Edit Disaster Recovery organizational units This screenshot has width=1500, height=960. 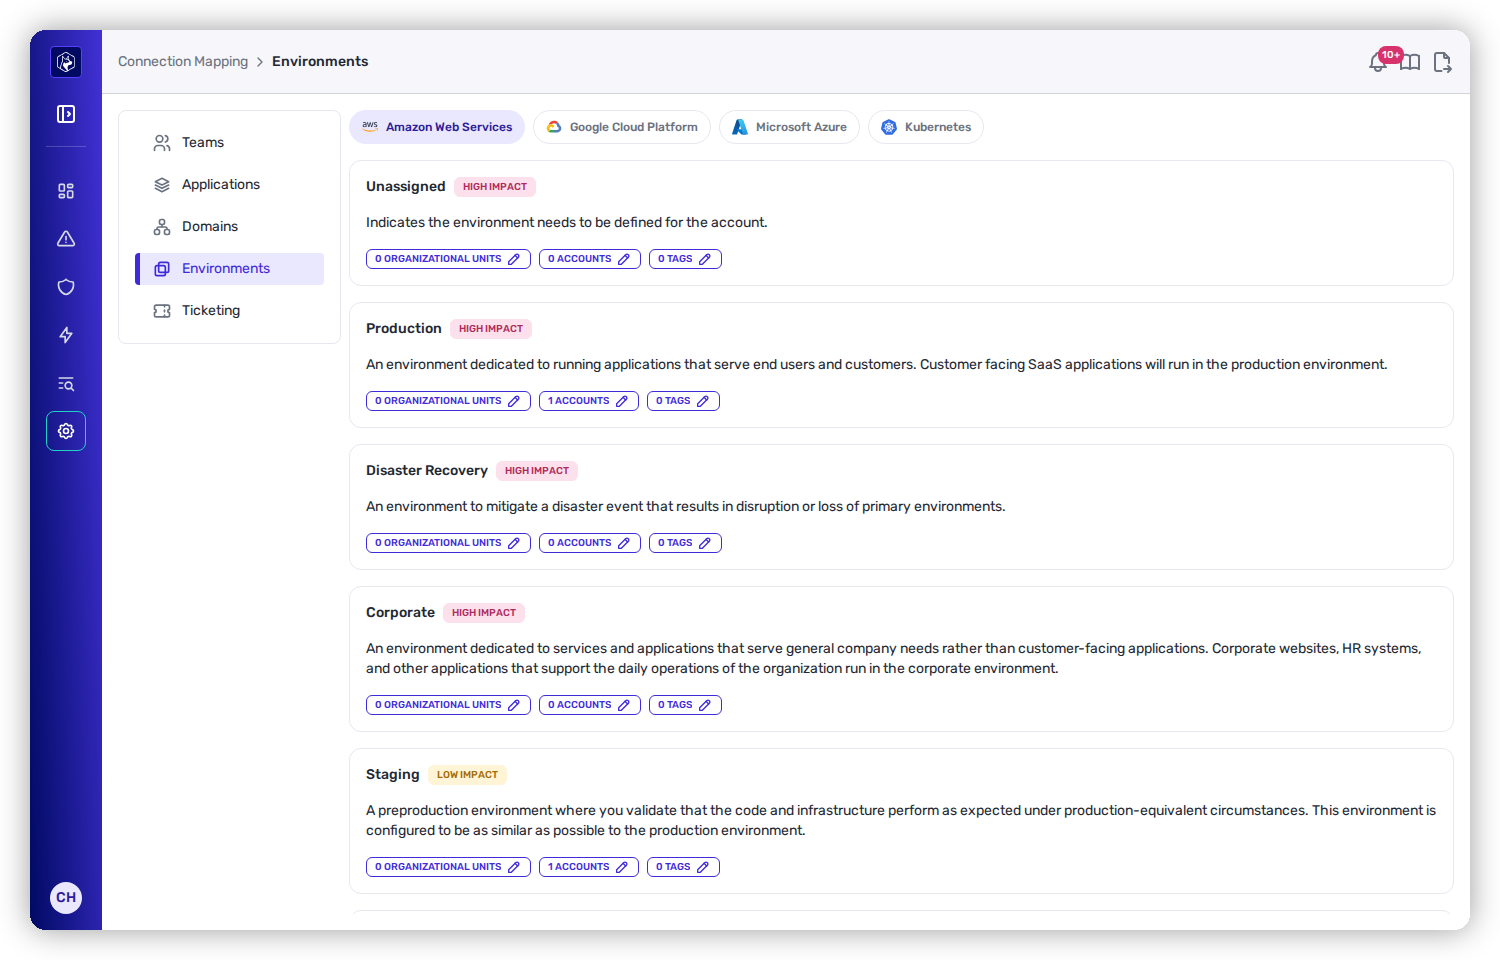[x=448, y=543]
